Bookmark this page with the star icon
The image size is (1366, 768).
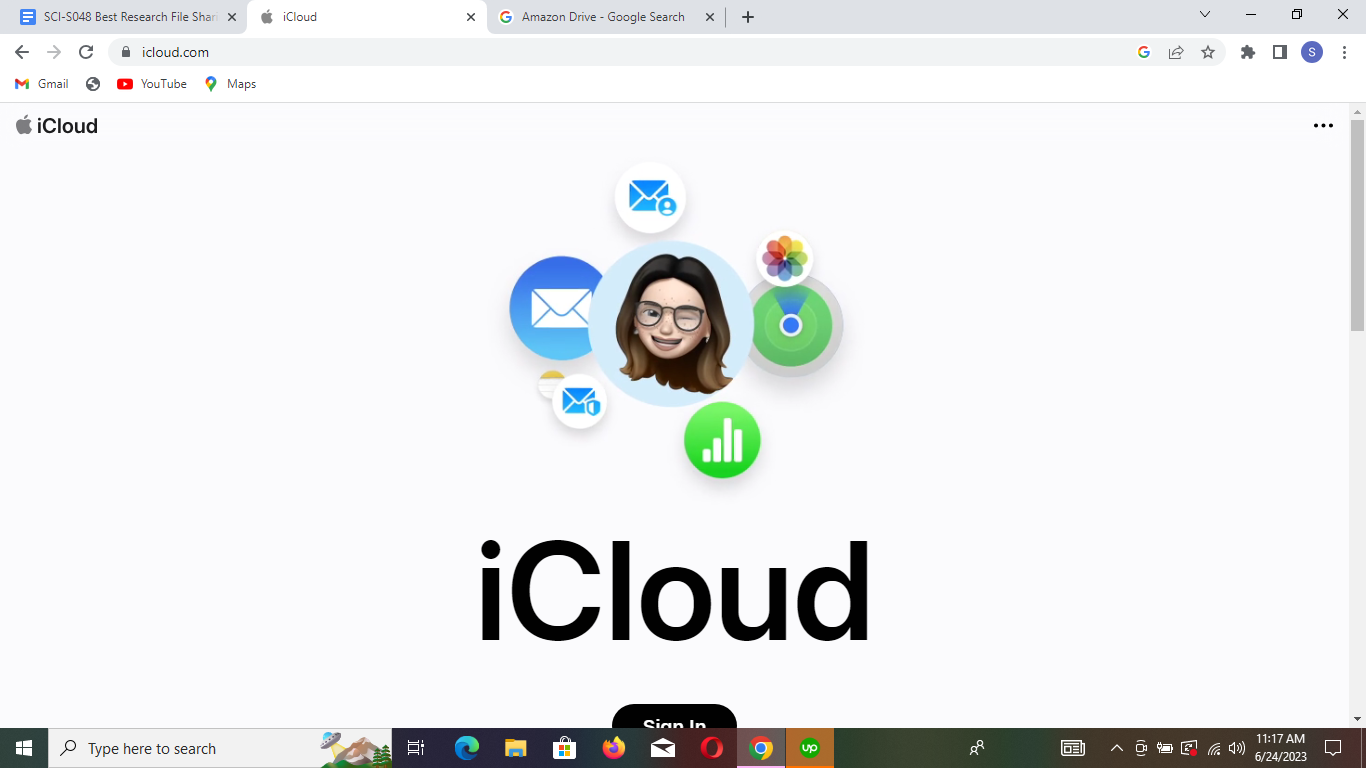coord(1208,52)
